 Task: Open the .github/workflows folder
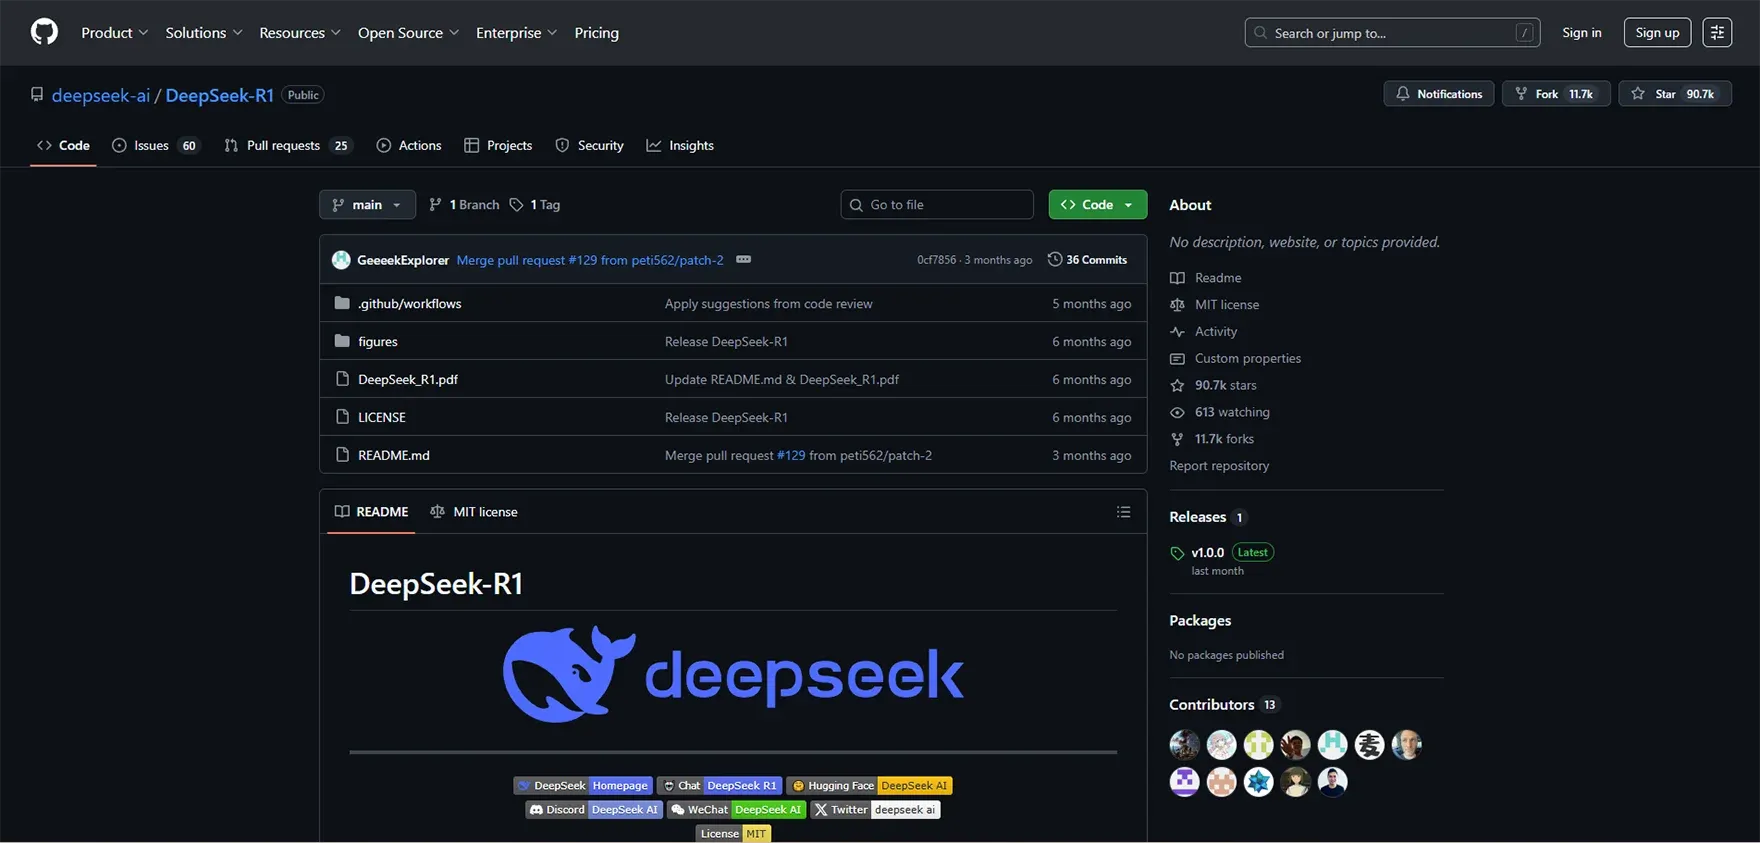410,304
